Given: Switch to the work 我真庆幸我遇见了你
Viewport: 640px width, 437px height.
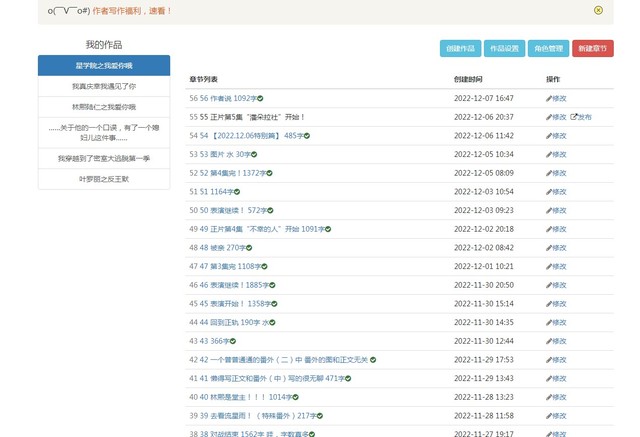Looking at the screenshot, I should click(x=104, y=87).
